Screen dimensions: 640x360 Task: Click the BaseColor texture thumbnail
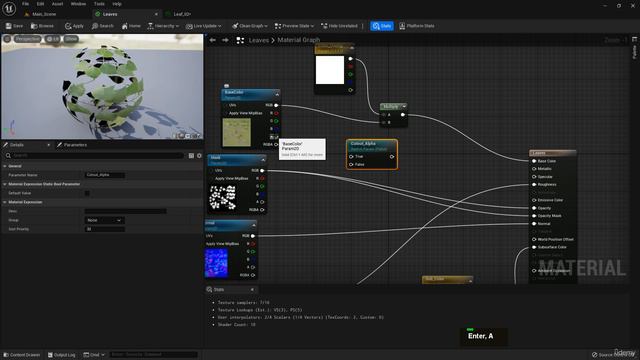pyautogui.click(x=237, y=132)
